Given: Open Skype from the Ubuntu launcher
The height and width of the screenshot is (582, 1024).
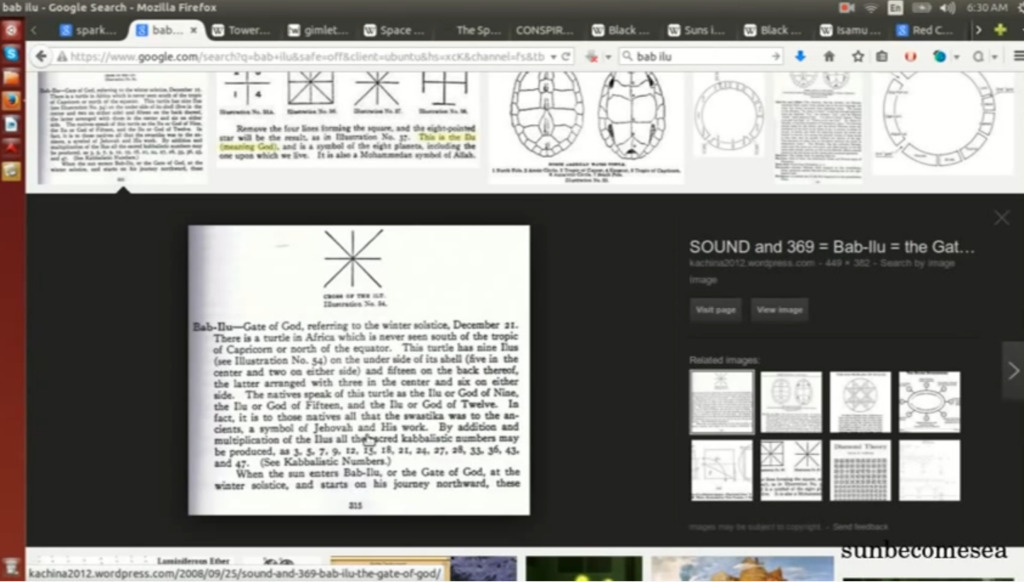Looking at the screenshot, I should click(11, 53).
